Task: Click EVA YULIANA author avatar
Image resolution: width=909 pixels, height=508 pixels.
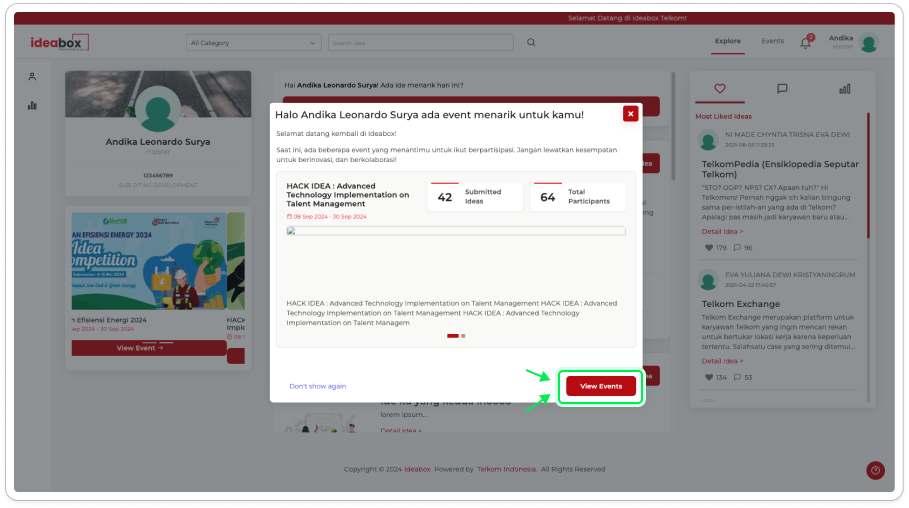Action: (708, 281)
